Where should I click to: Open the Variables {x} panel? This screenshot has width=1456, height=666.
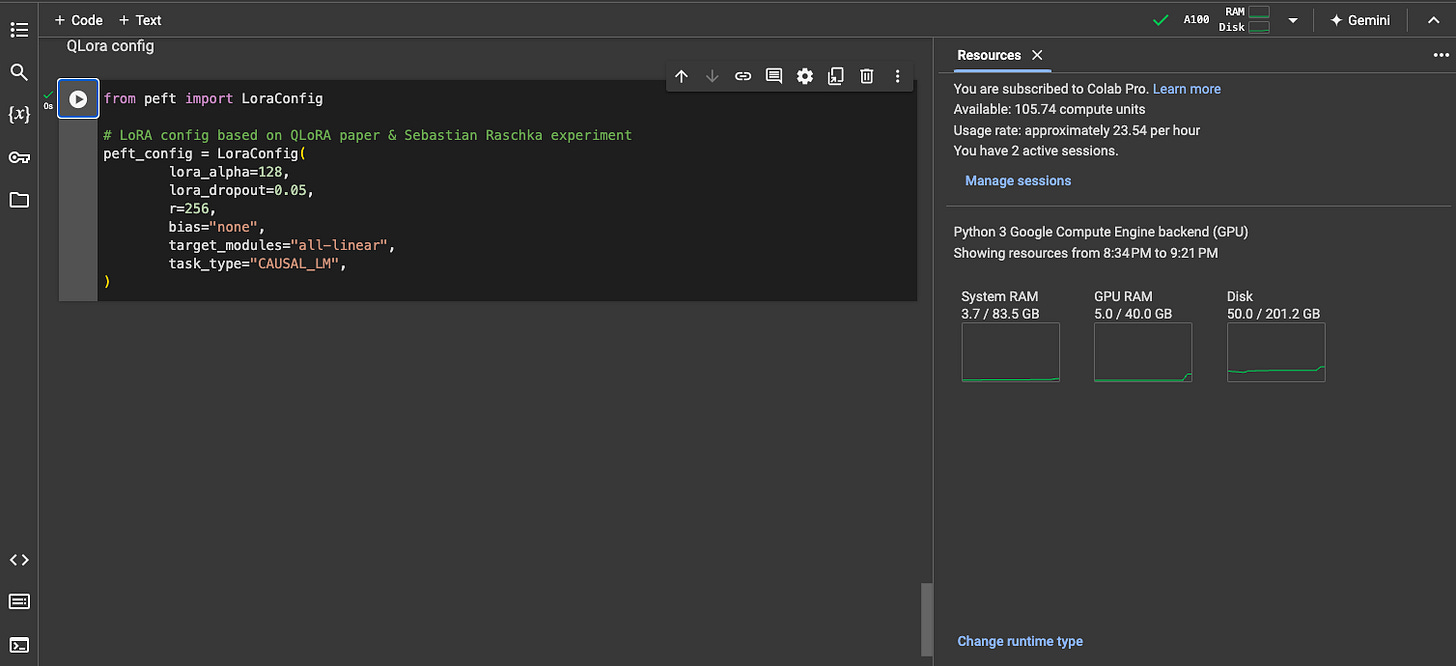tap(19, 114)
